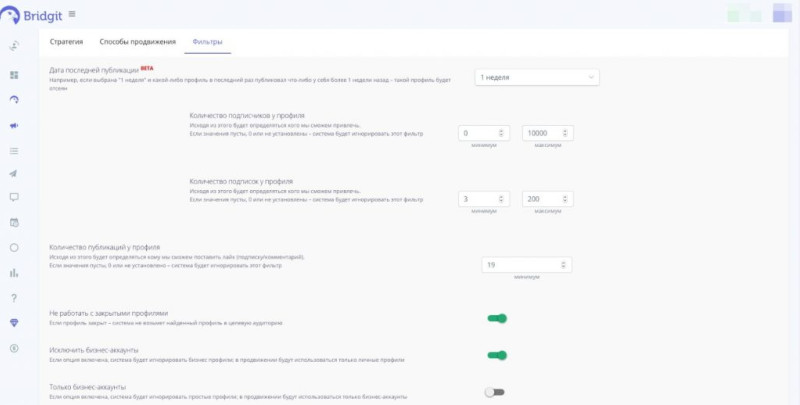Click 'максимум' caption under 10000 field
This screenshot has width=800, height=405.
point(548,145)
